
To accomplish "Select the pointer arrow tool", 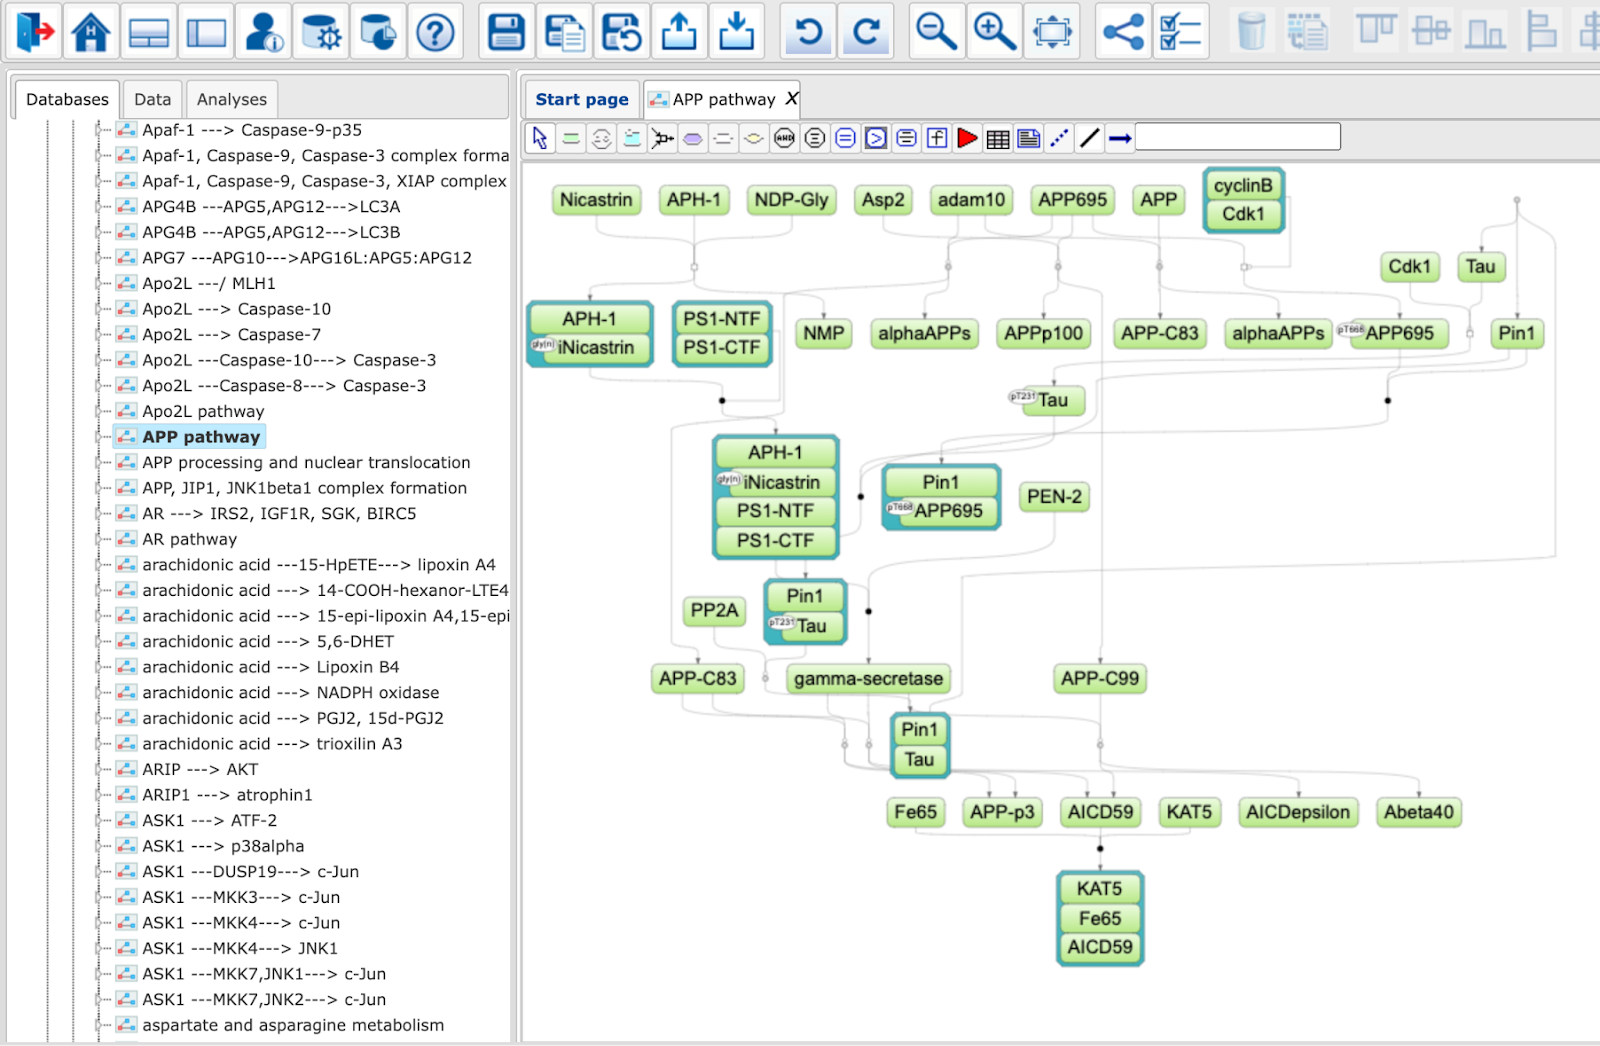I will click(x=540, y=138).
